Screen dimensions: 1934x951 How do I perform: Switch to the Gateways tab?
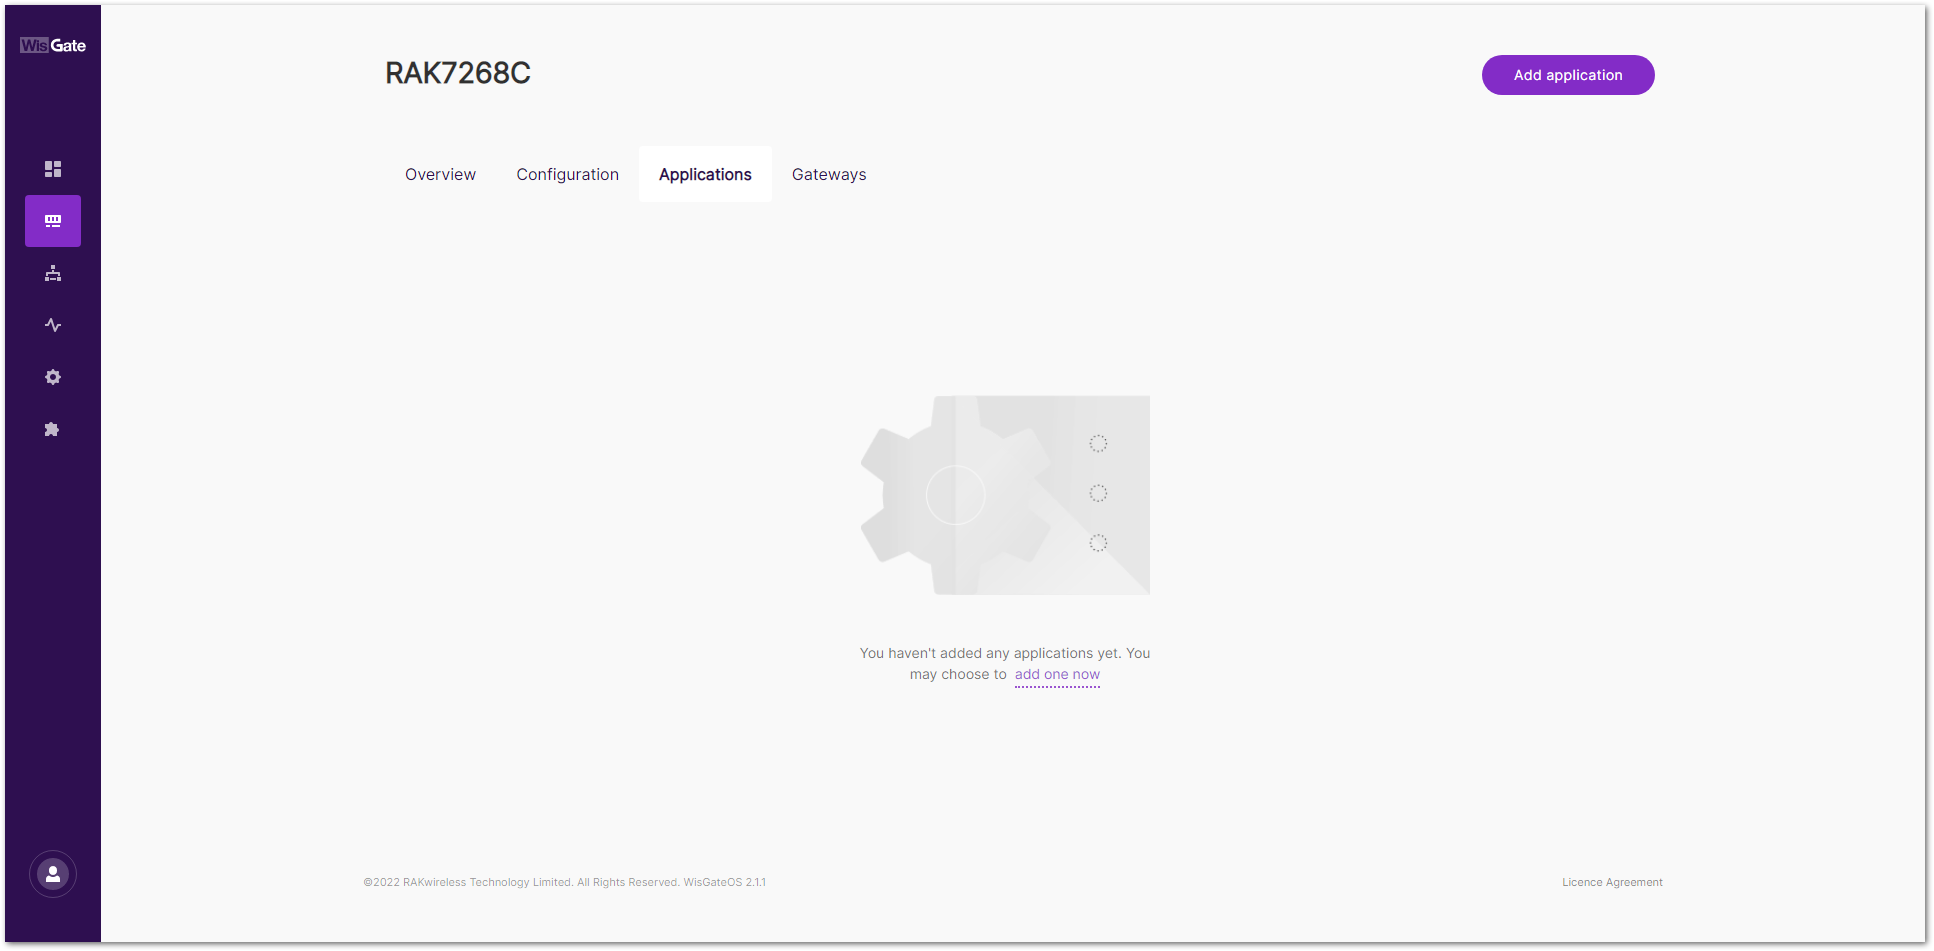pos(829,174)
